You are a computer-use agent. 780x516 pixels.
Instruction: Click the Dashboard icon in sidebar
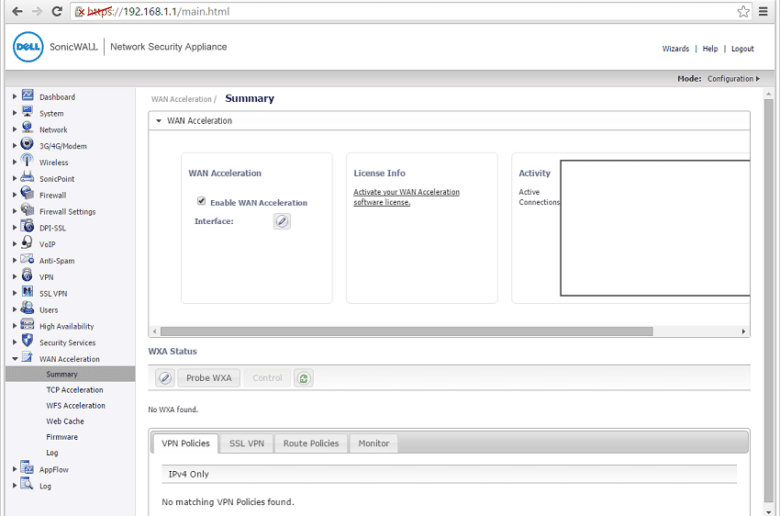27,95
